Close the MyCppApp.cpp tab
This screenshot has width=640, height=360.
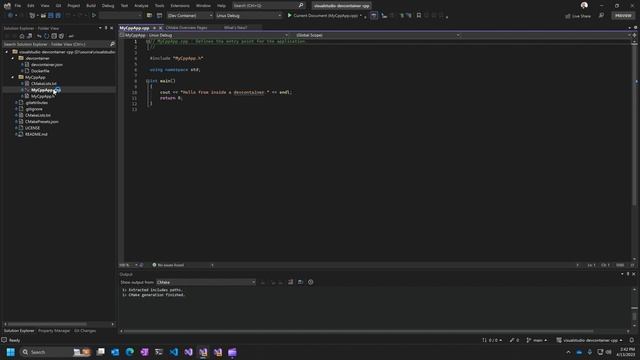click(160, 28)
